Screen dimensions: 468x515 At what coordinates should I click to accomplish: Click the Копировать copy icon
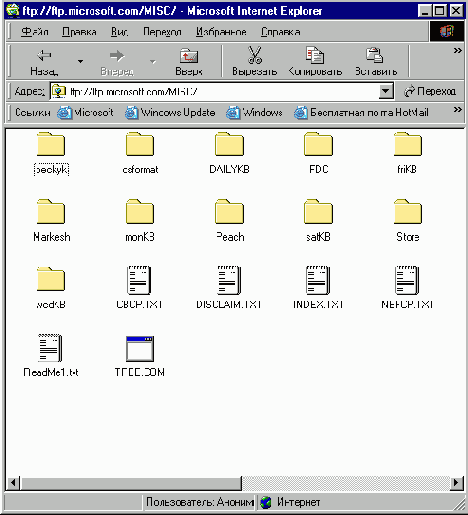pyautogui.click(x=315, y=55)
